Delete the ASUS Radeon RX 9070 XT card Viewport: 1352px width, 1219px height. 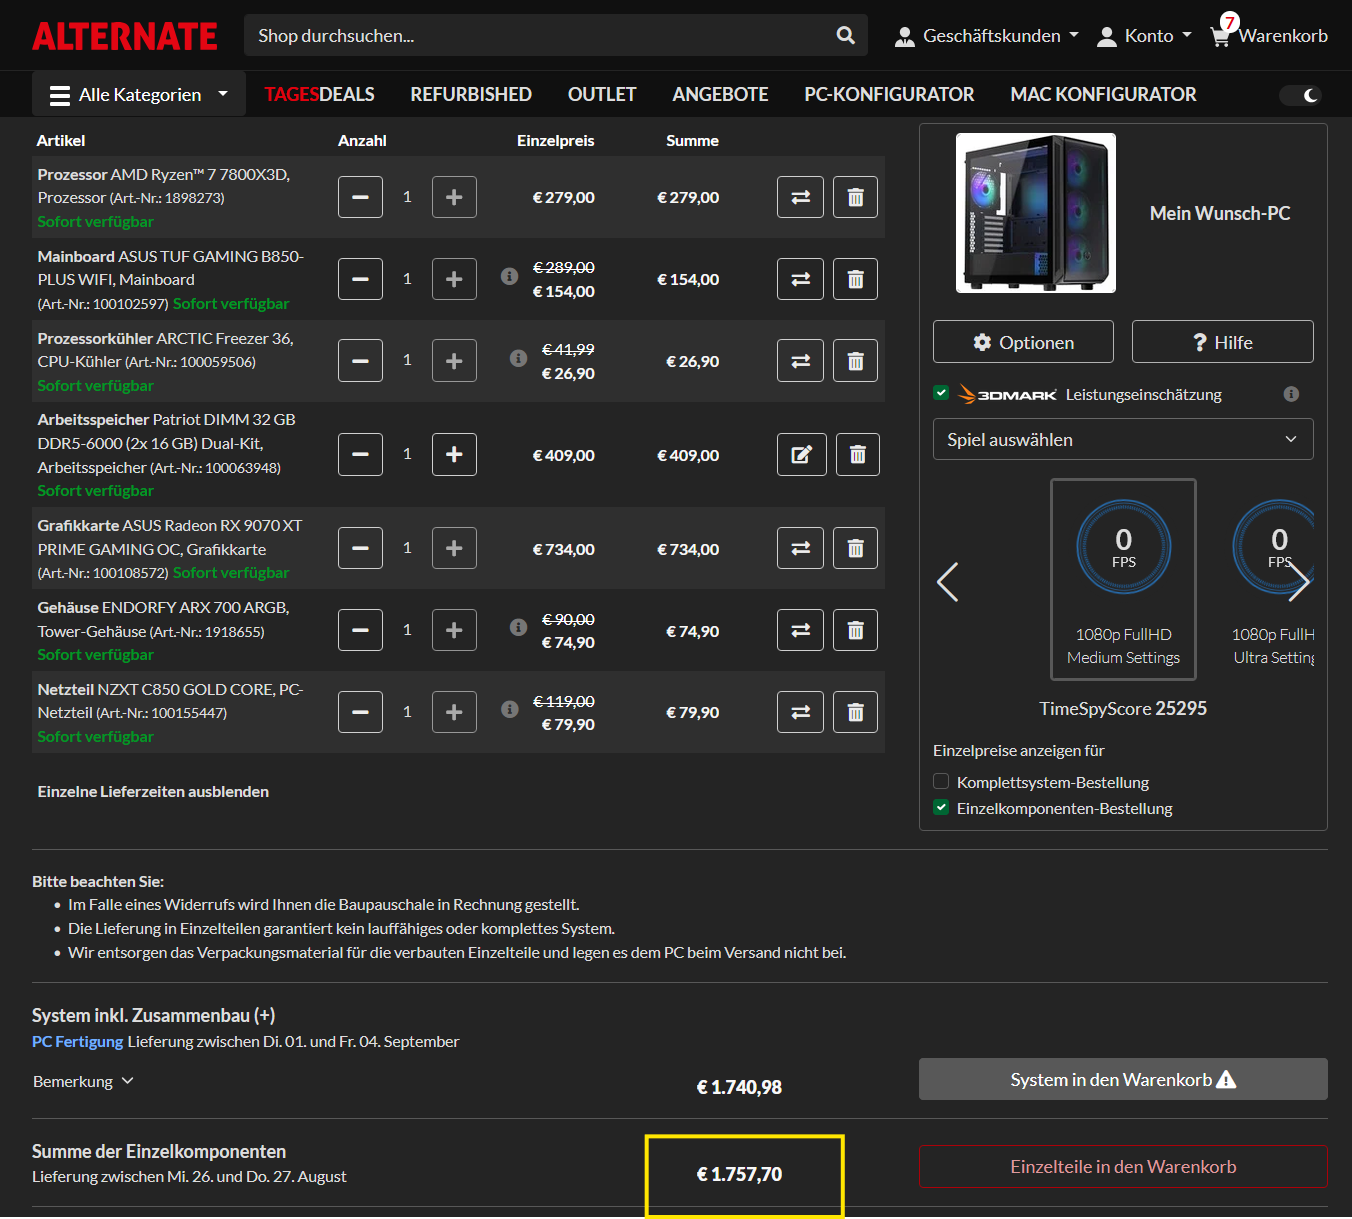click(855, 548)
